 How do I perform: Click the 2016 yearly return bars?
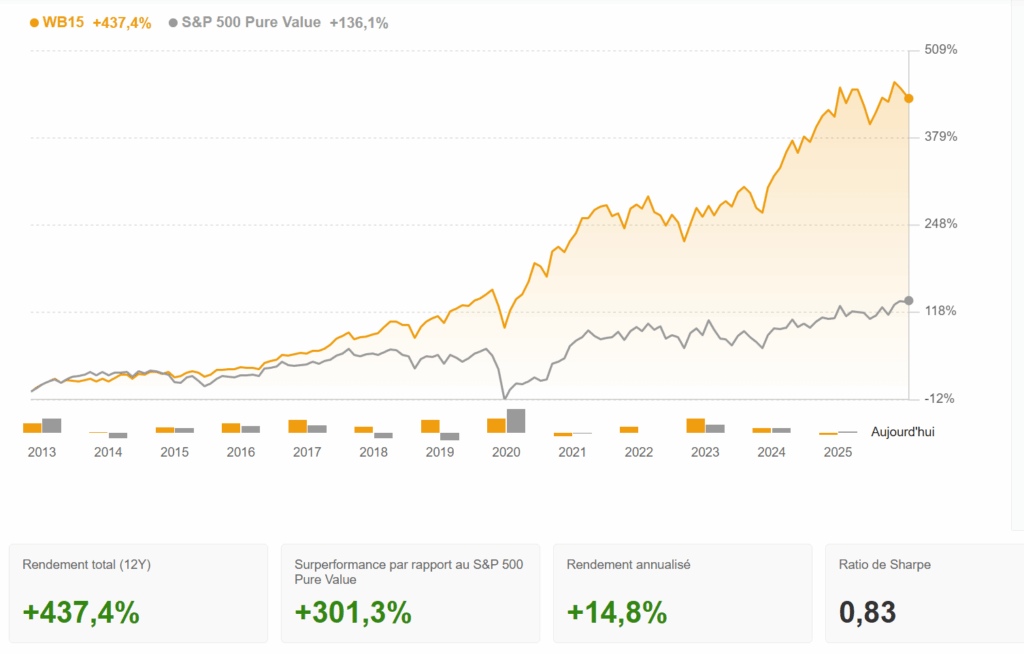(241, 428)
